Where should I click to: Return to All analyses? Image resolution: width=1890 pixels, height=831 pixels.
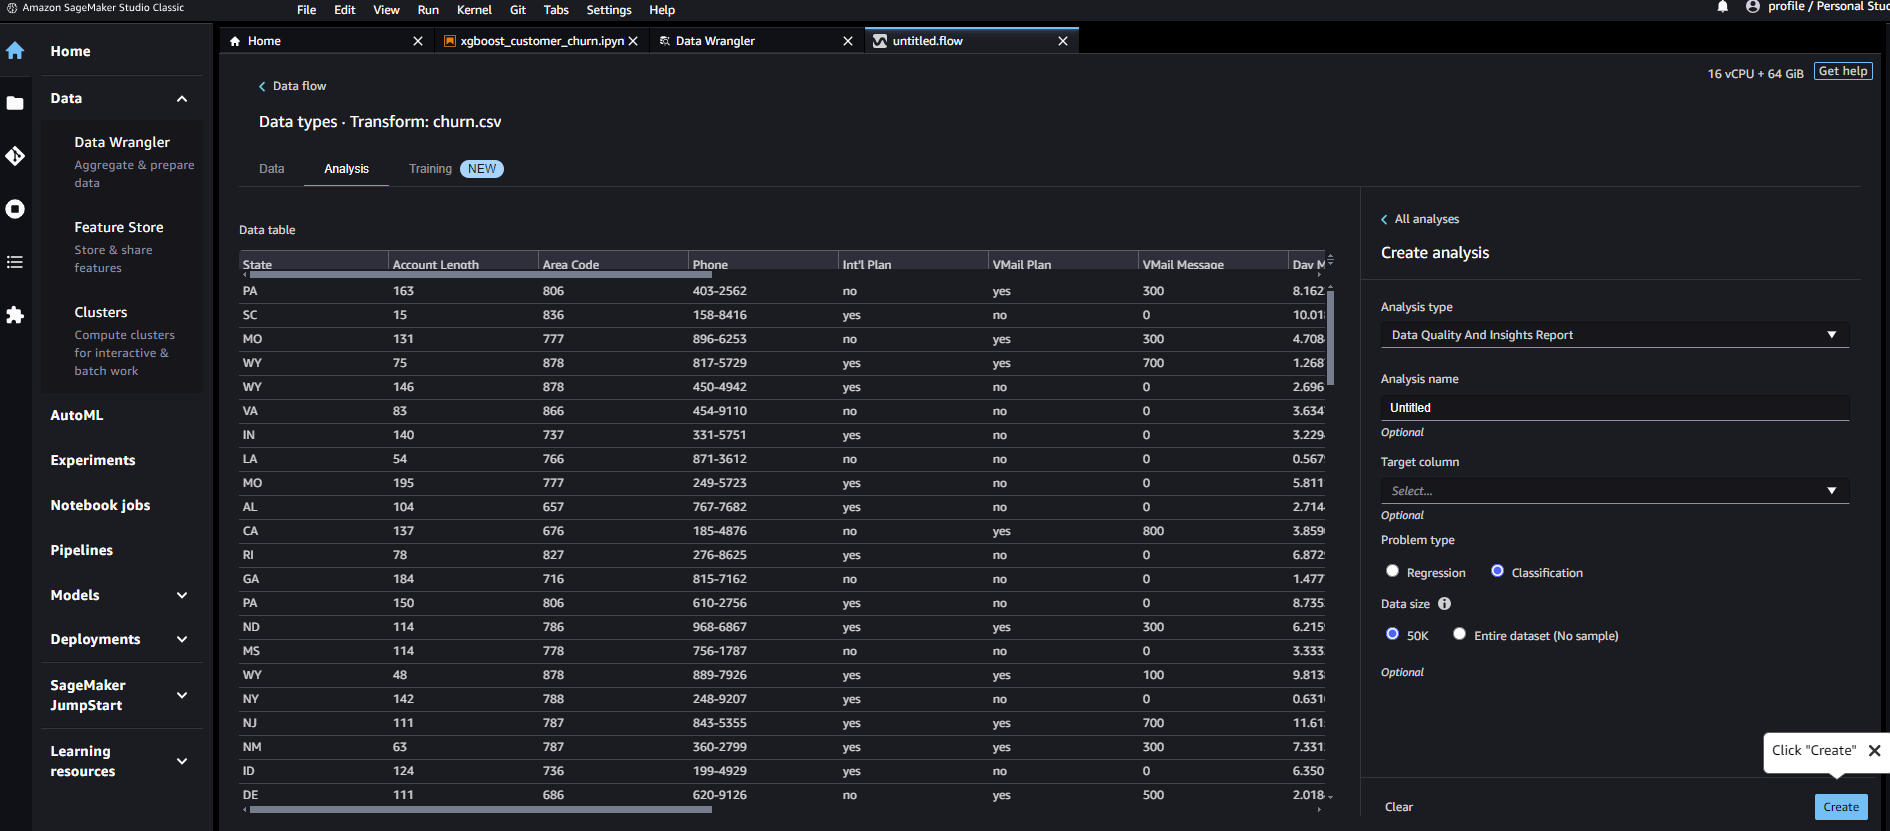(1420, 219)
